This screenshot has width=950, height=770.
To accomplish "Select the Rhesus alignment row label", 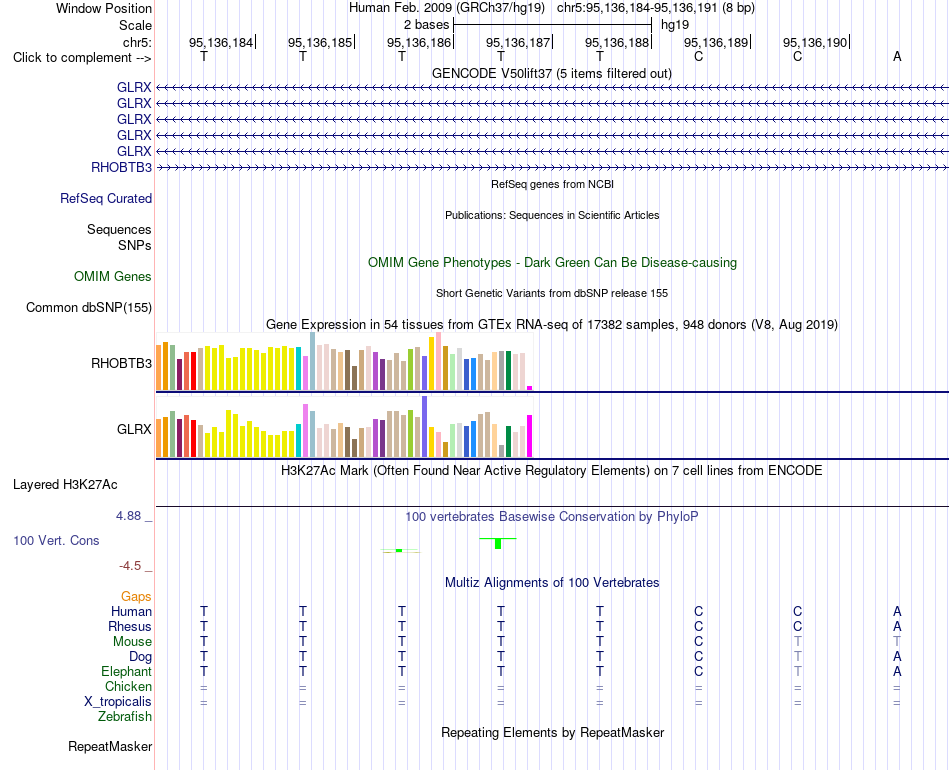I will click(x=130, y=626).
